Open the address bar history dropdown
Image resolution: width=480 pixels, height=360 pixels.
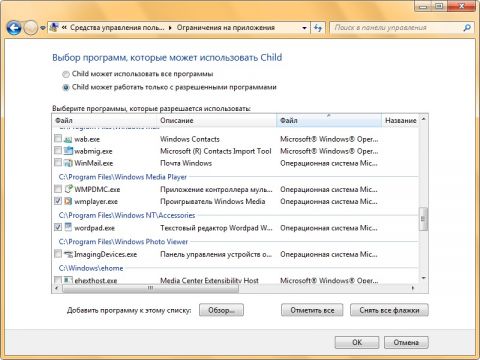[304, 28]
